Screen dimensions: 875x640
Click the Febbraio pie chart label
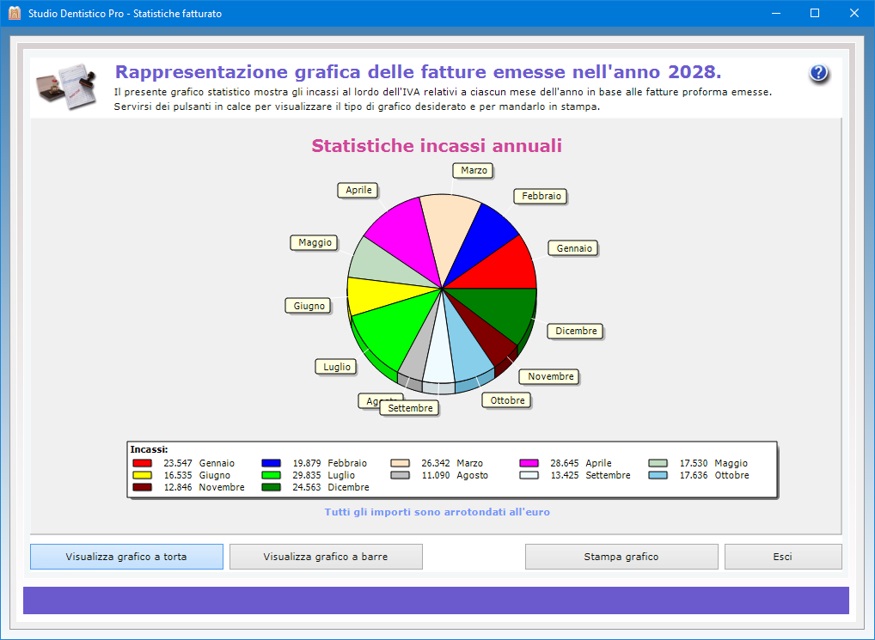541,196
